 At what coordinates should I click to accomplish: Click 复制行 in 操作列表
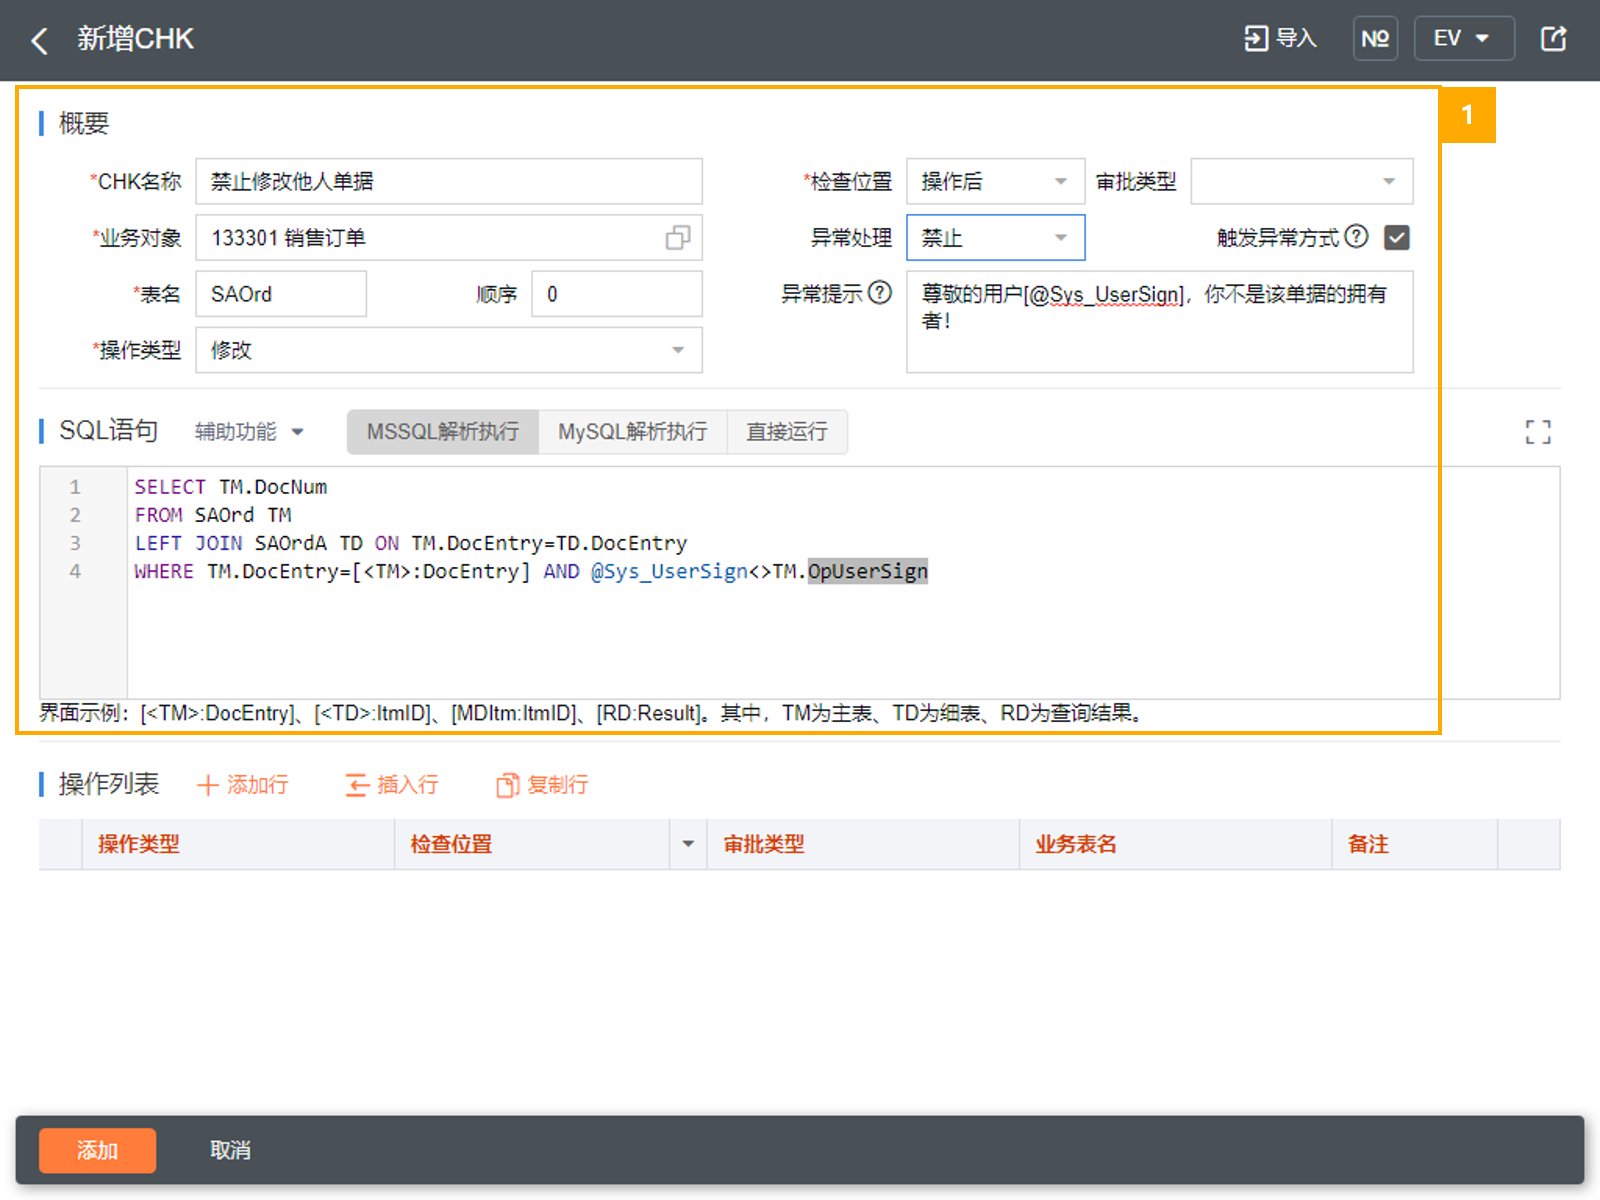542,785
